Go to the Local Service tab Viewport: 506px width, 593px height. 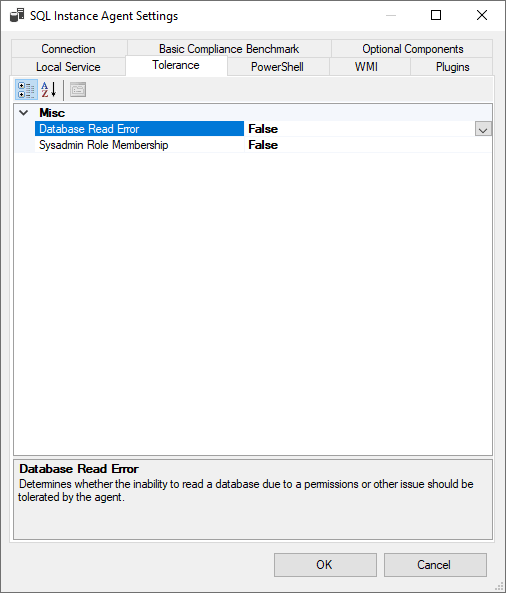(x=68, y=67)
